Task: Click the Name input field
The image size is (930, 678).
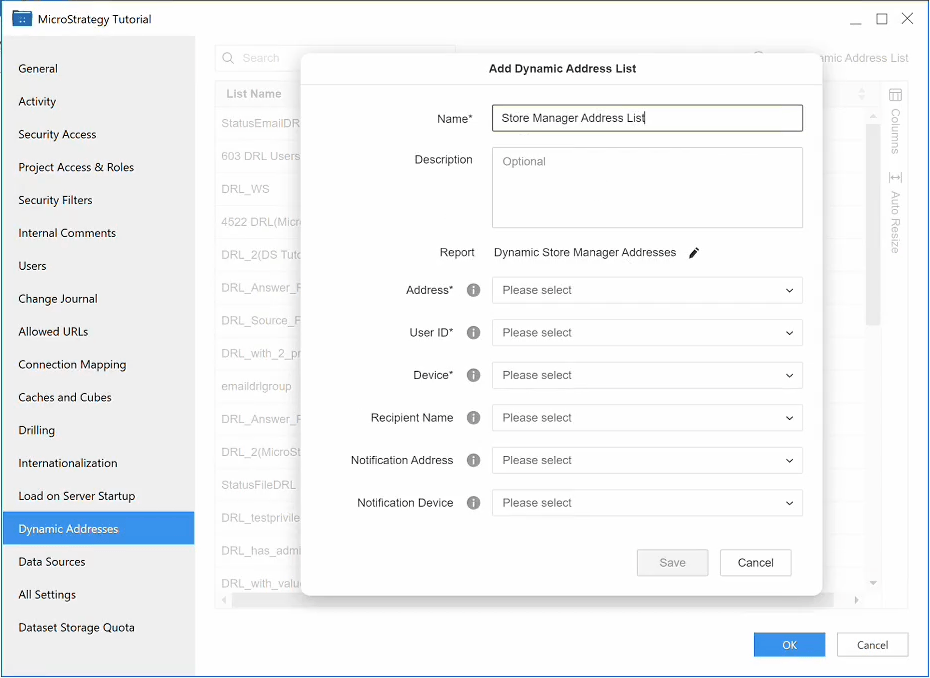Action: tap(647, 118)
